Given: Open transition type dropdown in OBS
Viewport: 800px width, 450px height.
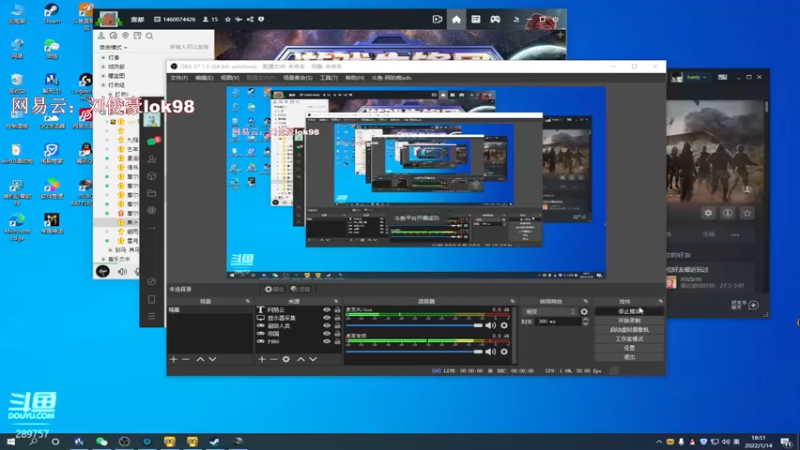Looking at the screenshot, I should pyautogui.click(x=550, y=312).
